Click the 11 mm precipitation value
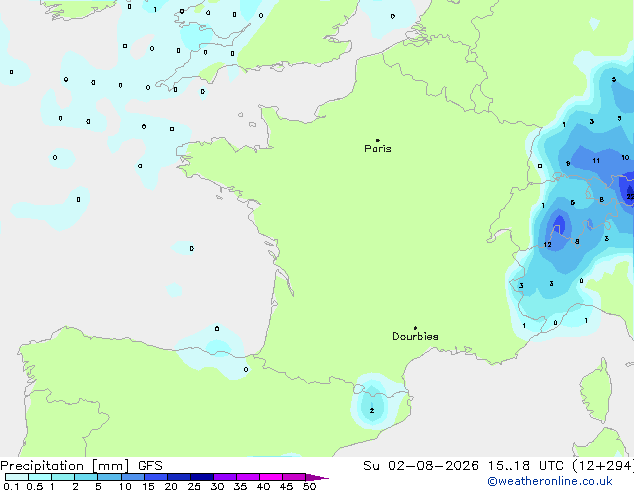This screenshot has width=634, height=490. (596, 161)
